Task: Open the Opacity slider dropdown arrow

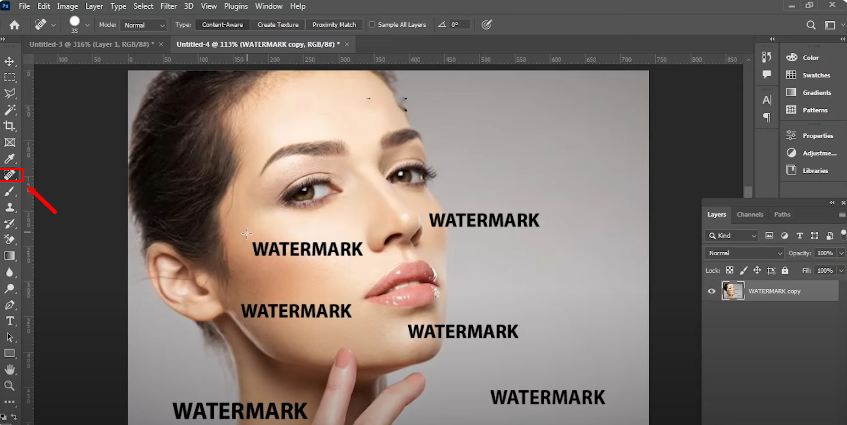Action: [841, 253]
